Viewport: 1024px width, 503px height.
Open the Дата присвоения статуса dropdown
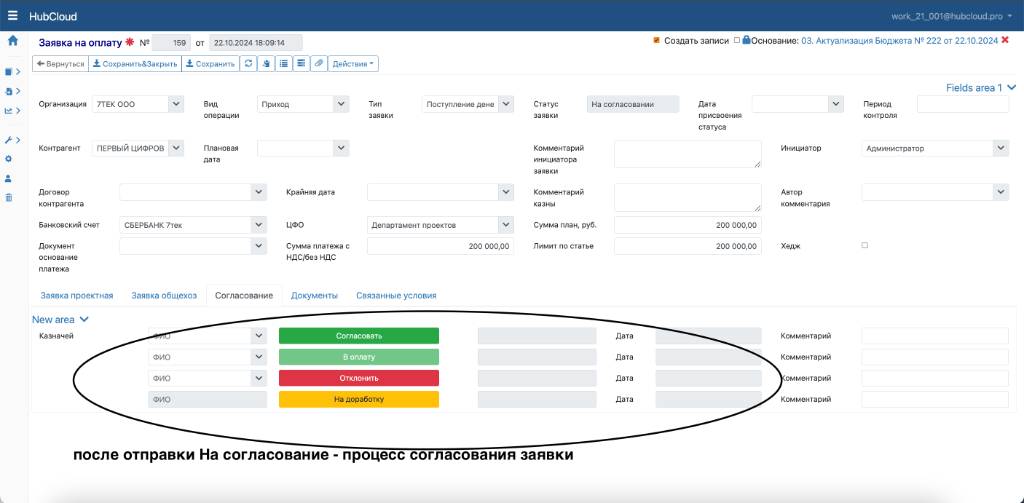coord(837,104)
